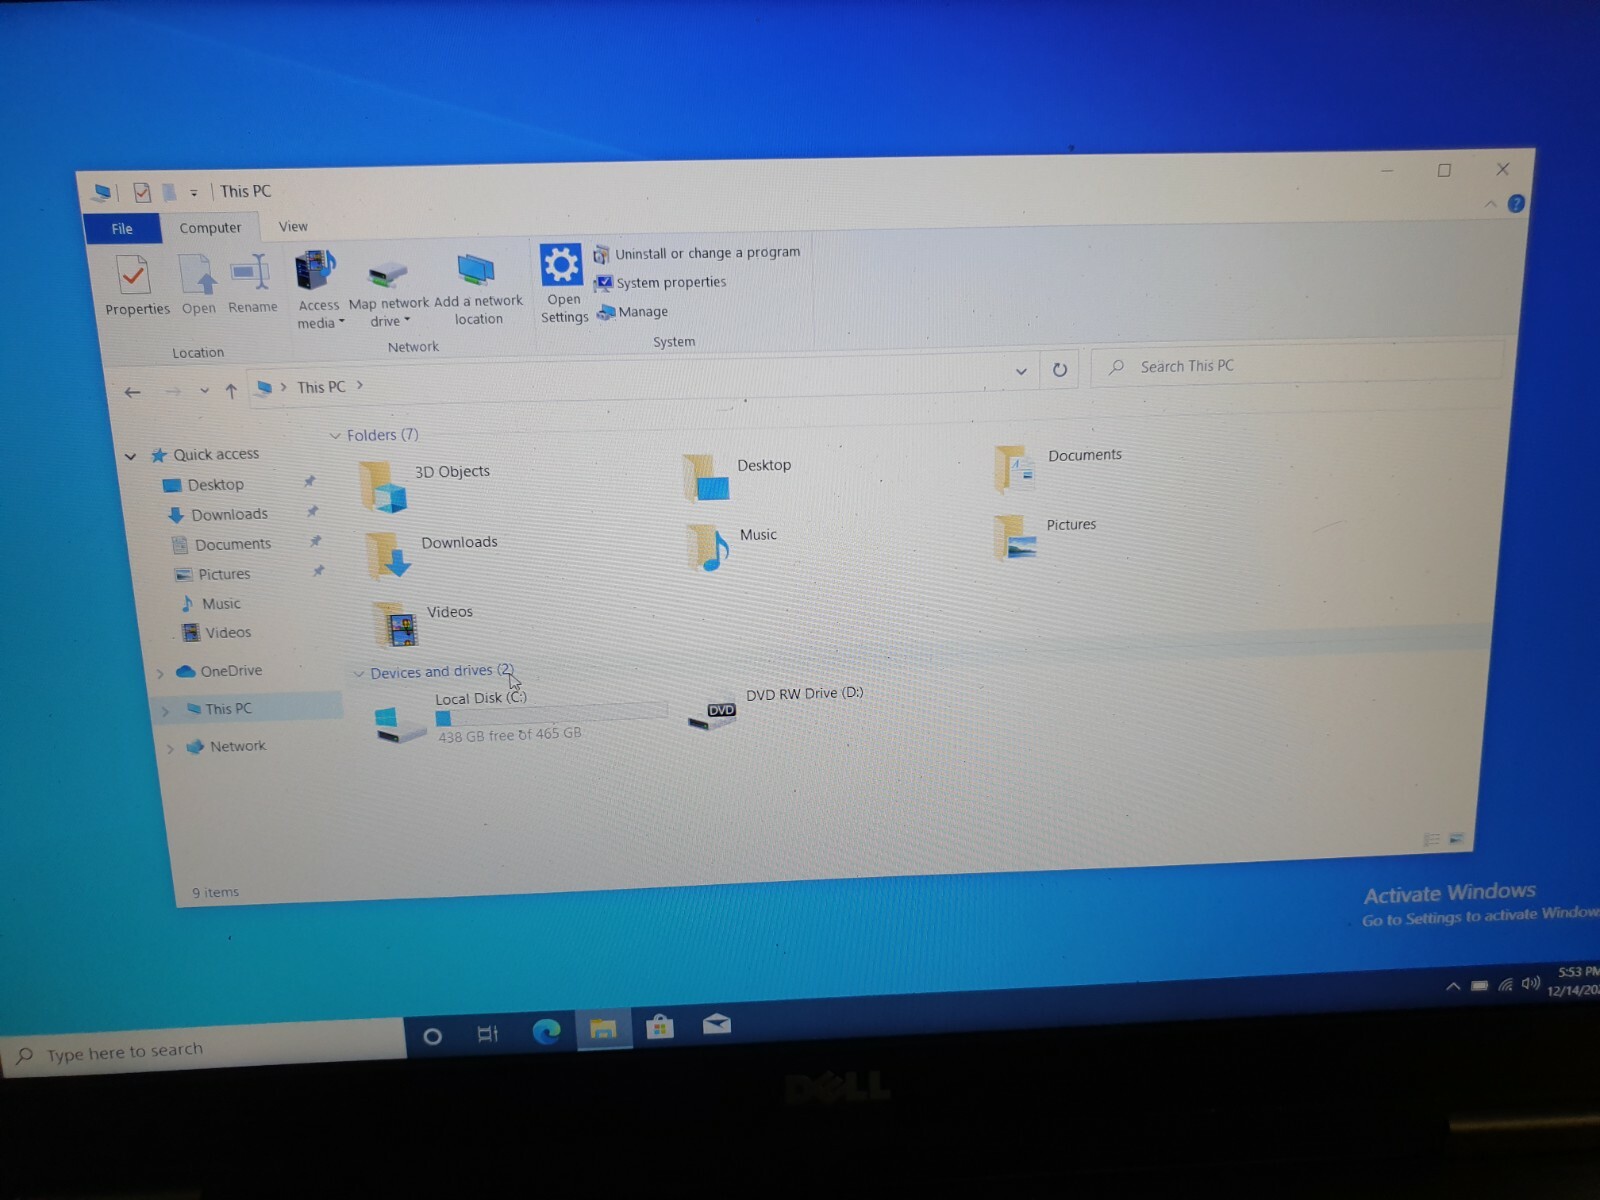This screenshot has width=1600, height=1200.
Task: Open the Access media menu
Action: 319,290
